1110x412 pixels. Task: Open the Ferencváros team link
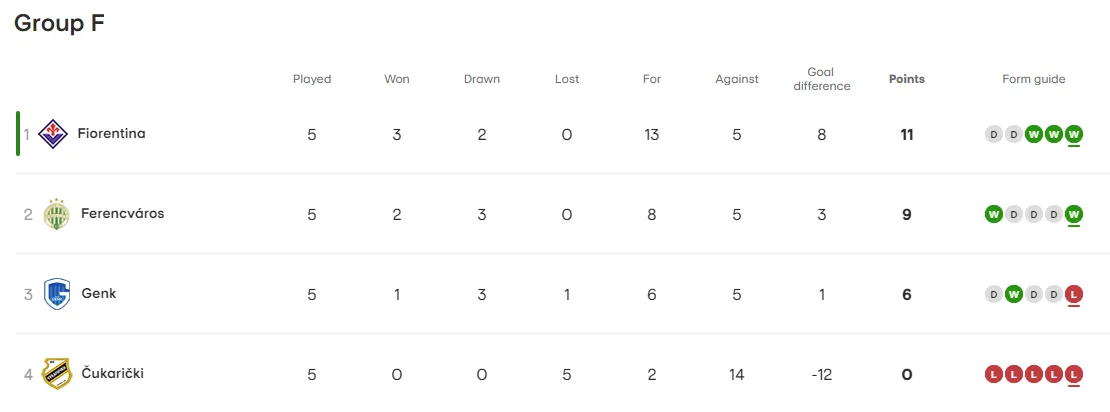[122, 214]
